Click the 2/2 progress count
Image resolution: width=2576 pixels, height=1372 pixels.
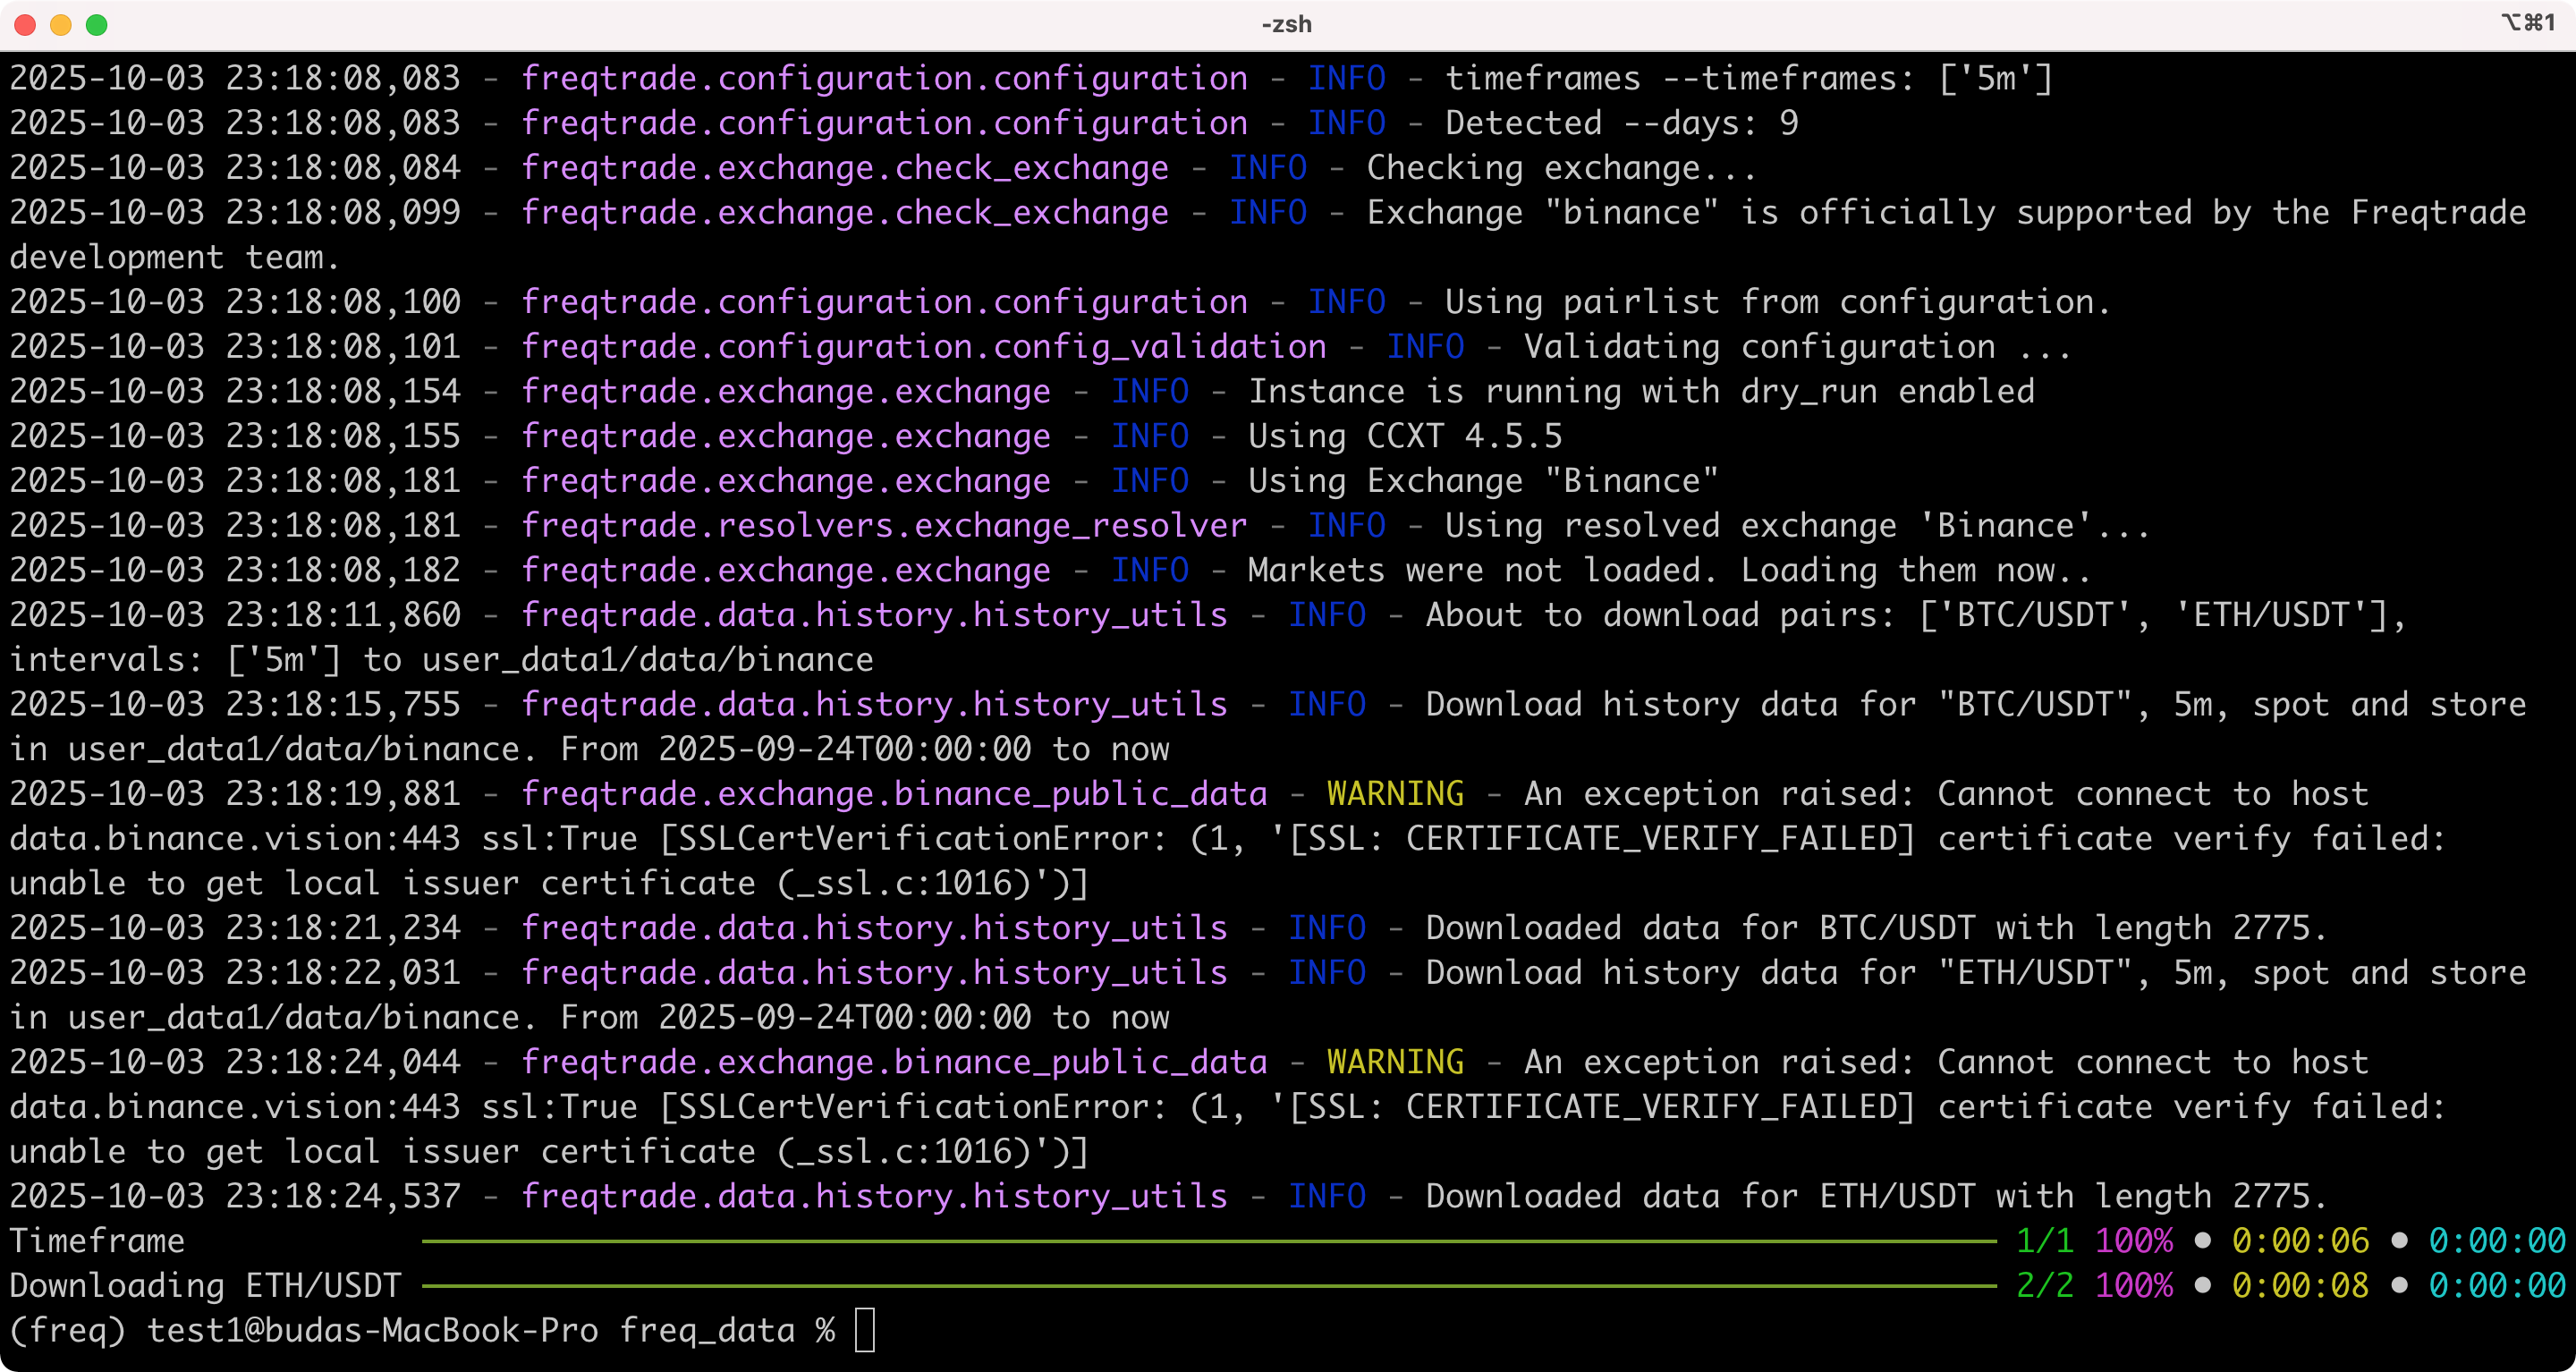coord(2044,1286)
